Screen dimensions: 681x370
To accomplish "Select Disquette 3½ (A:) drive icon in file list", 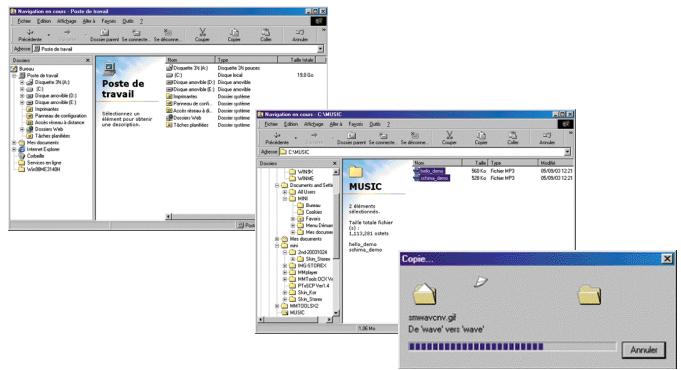I will click(x=169, y=68).
